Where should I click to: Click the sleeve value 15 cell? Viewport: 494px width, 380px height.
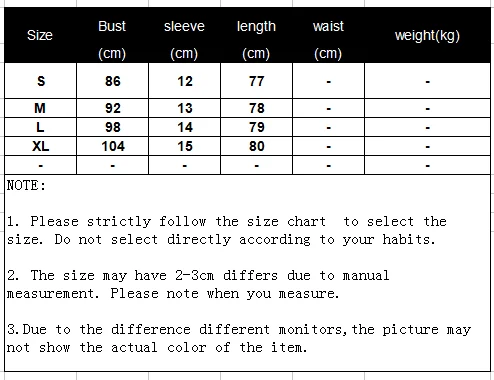pos(184,146)
